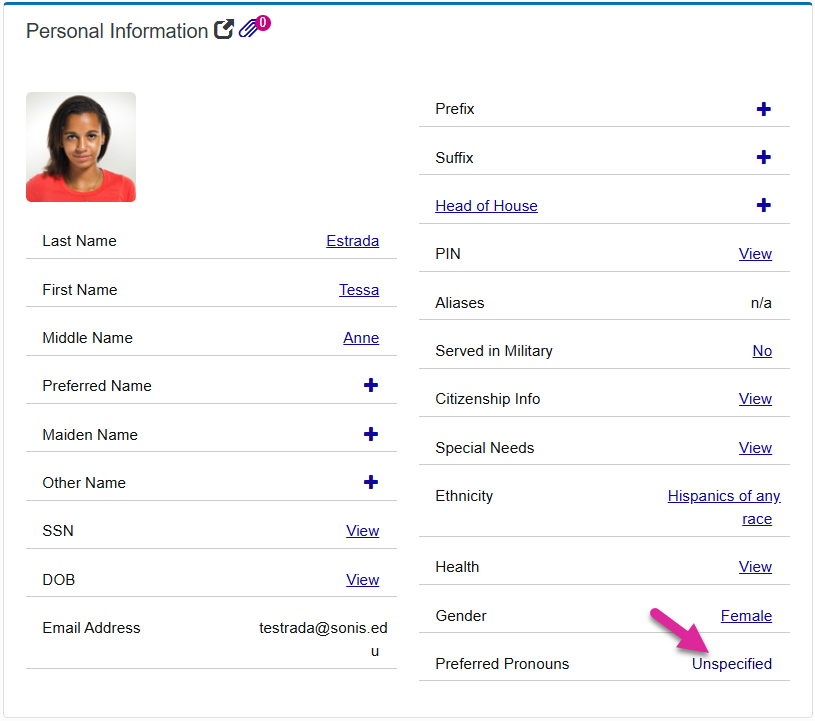The image size is (815, 721).
Task: Edit middle name Anne
Action: tap(360, 338)
